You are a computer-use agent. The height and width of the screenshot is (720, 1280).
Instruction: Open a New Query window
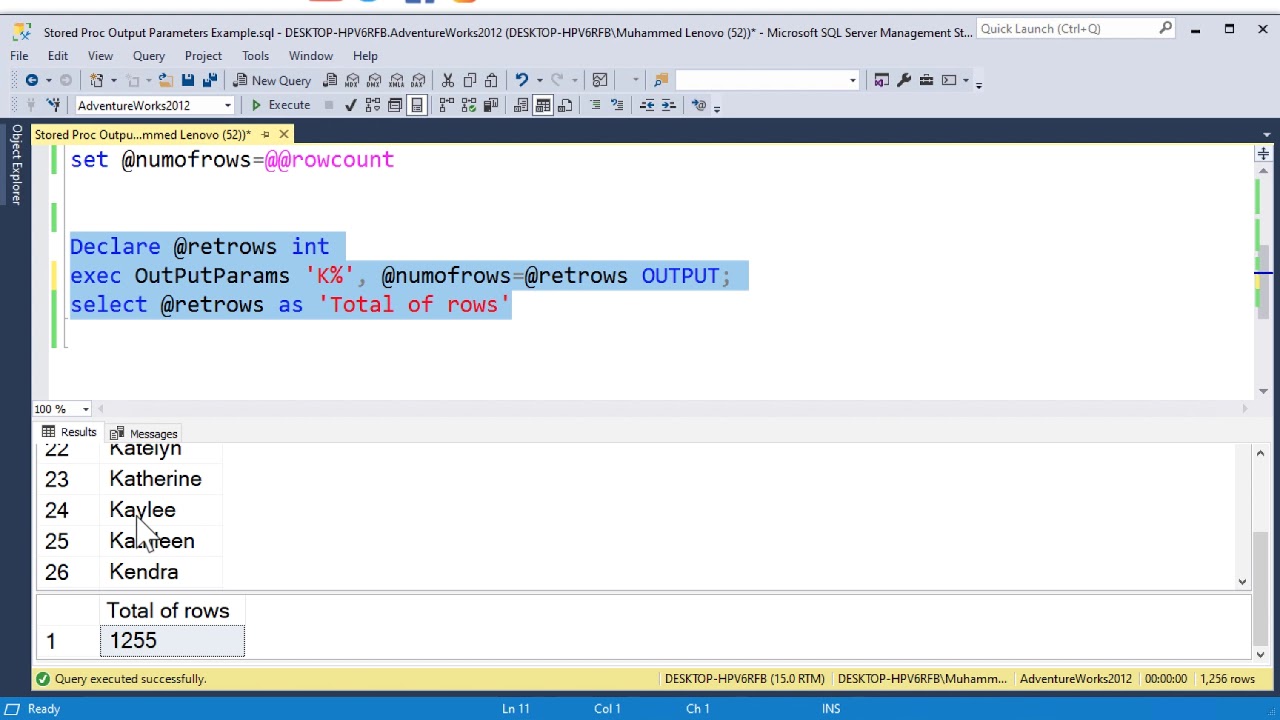point(272,80)
